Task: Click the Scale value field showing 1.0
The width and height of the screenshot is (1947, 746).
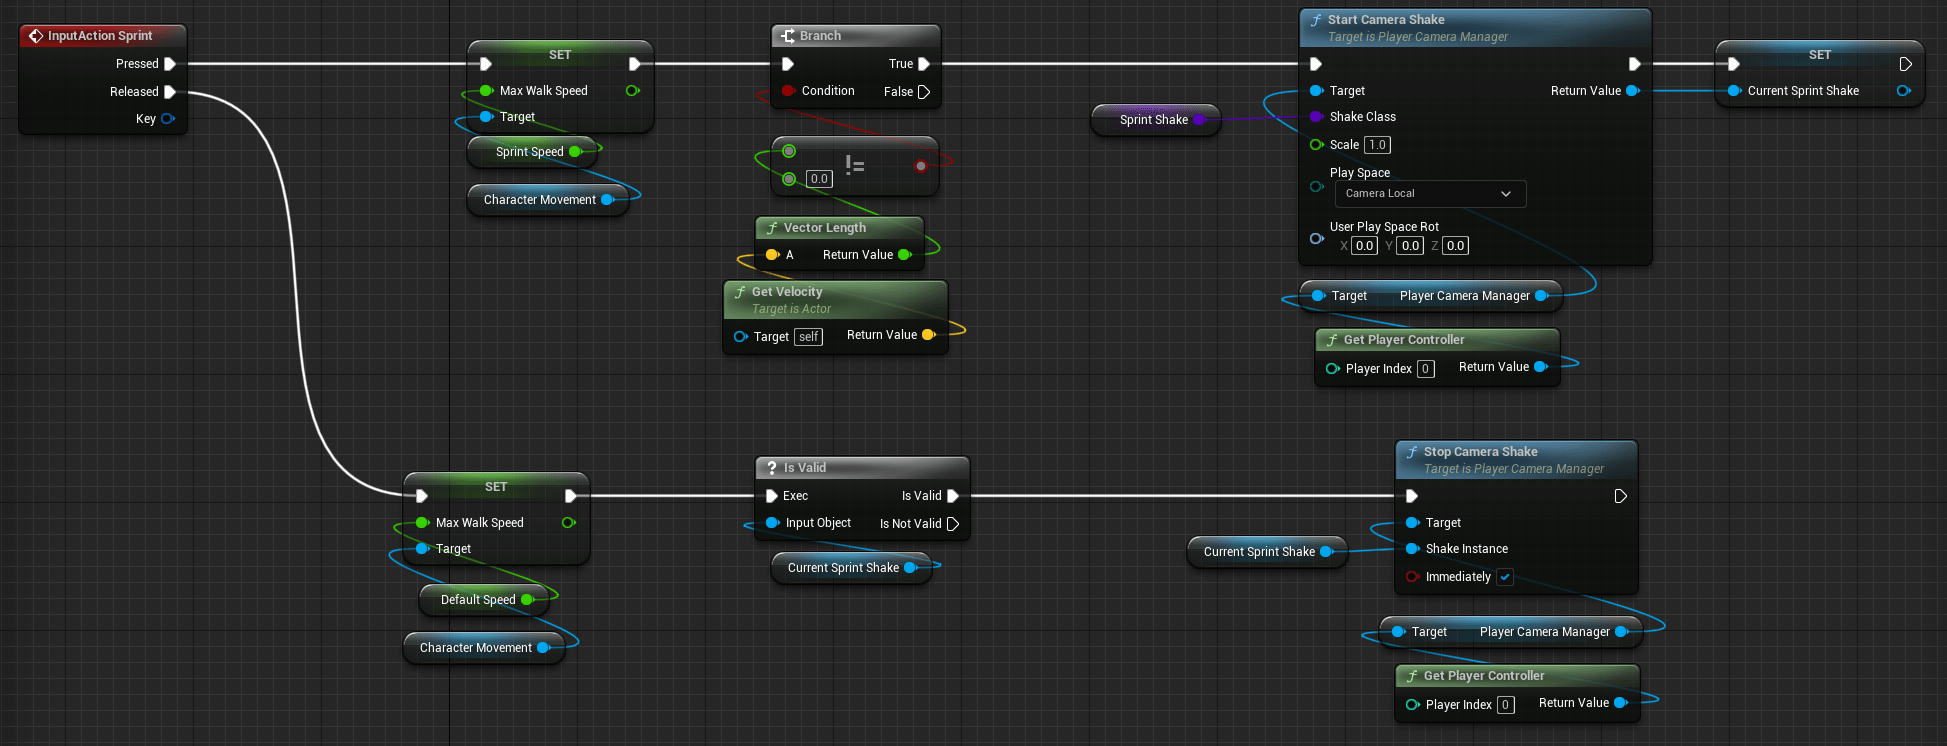Action: 1377,145
